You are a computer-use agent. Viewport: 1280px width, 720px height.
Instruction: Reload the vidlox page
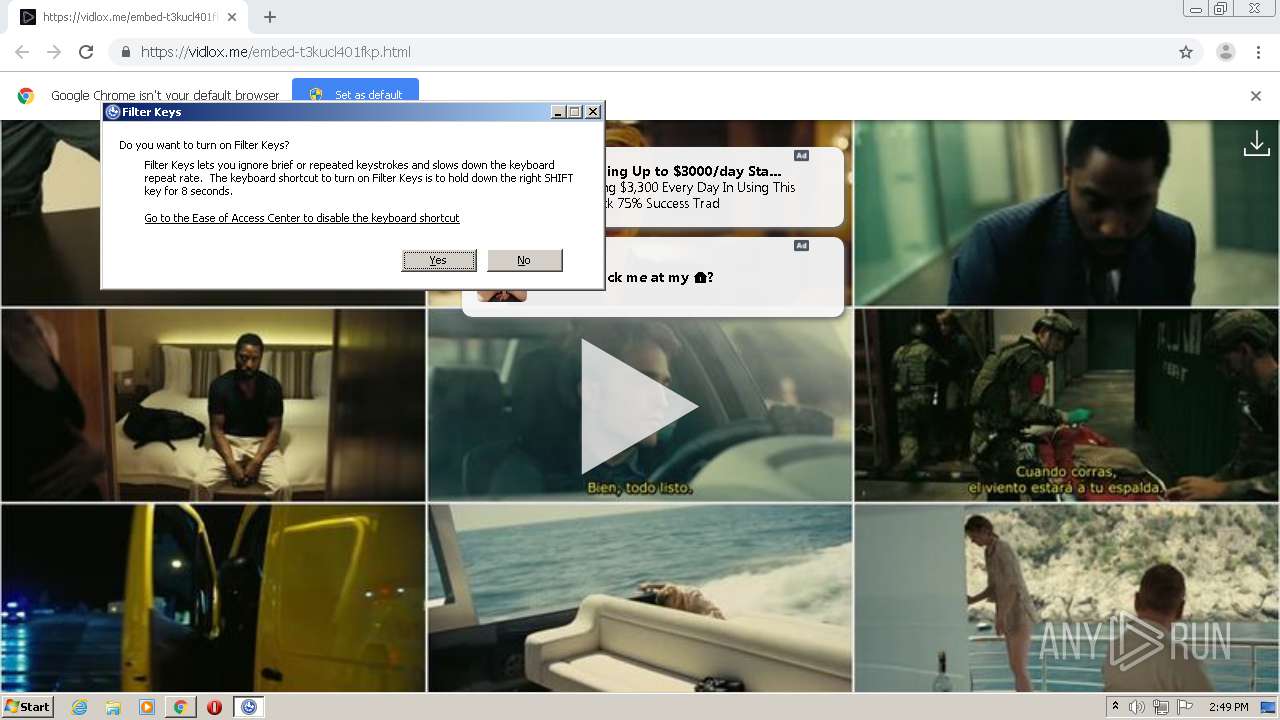[x=86, y=52]
